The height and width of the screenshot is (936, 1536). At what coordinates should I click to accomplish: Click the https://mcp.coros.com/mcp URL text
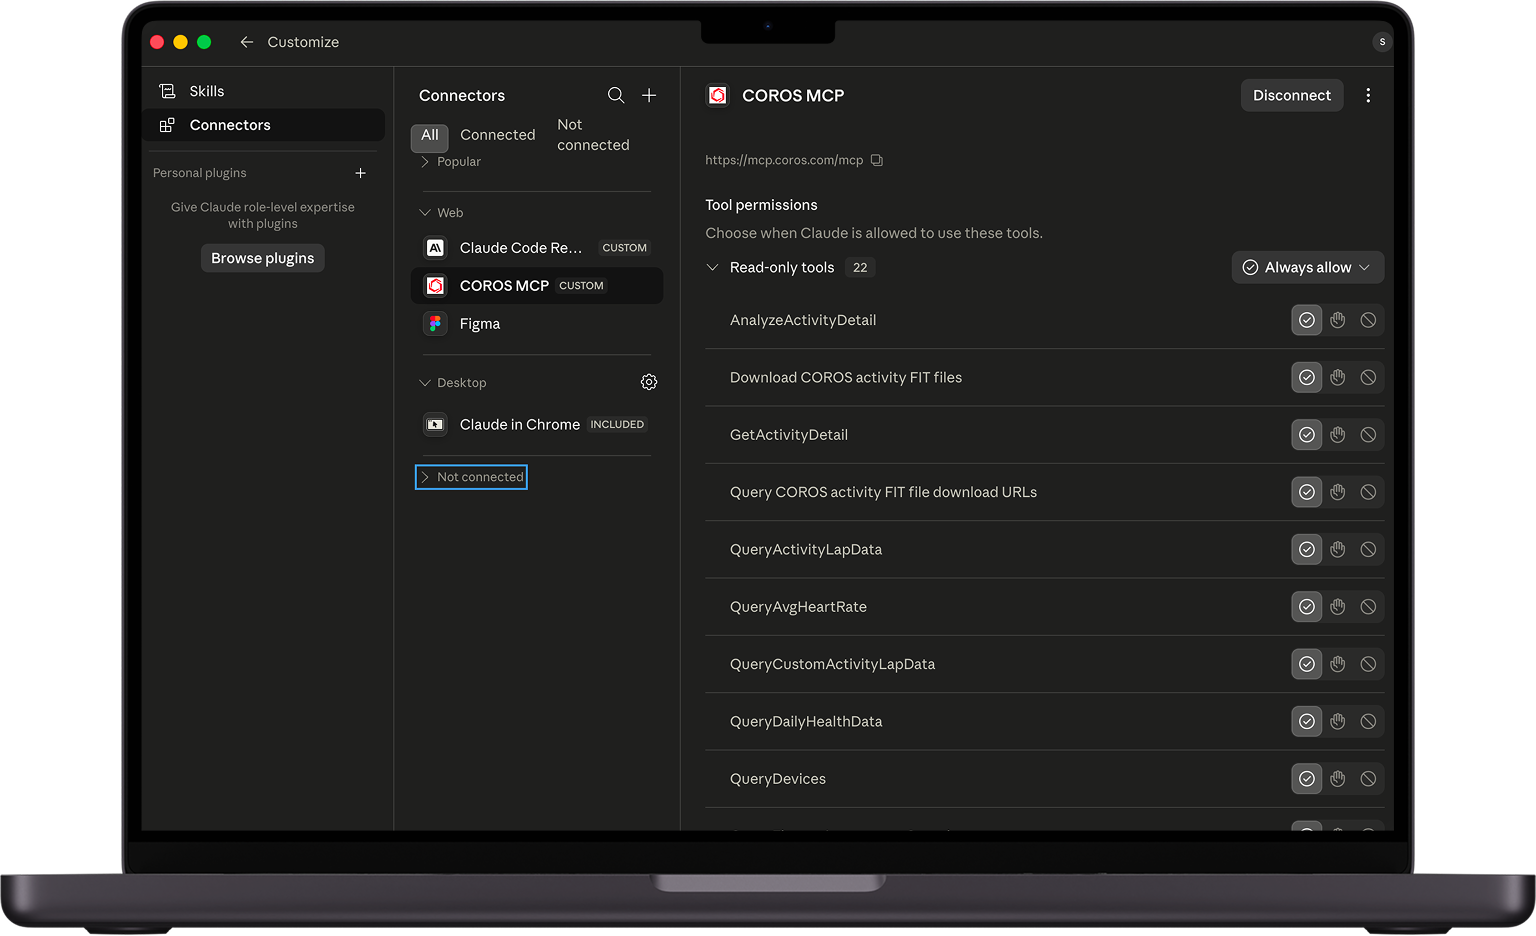(784, 160)
